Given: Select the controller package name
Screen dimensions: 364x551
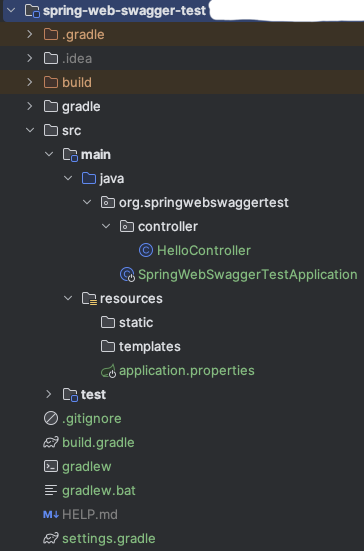Looking at the screenshot, I should pos(168,226).
